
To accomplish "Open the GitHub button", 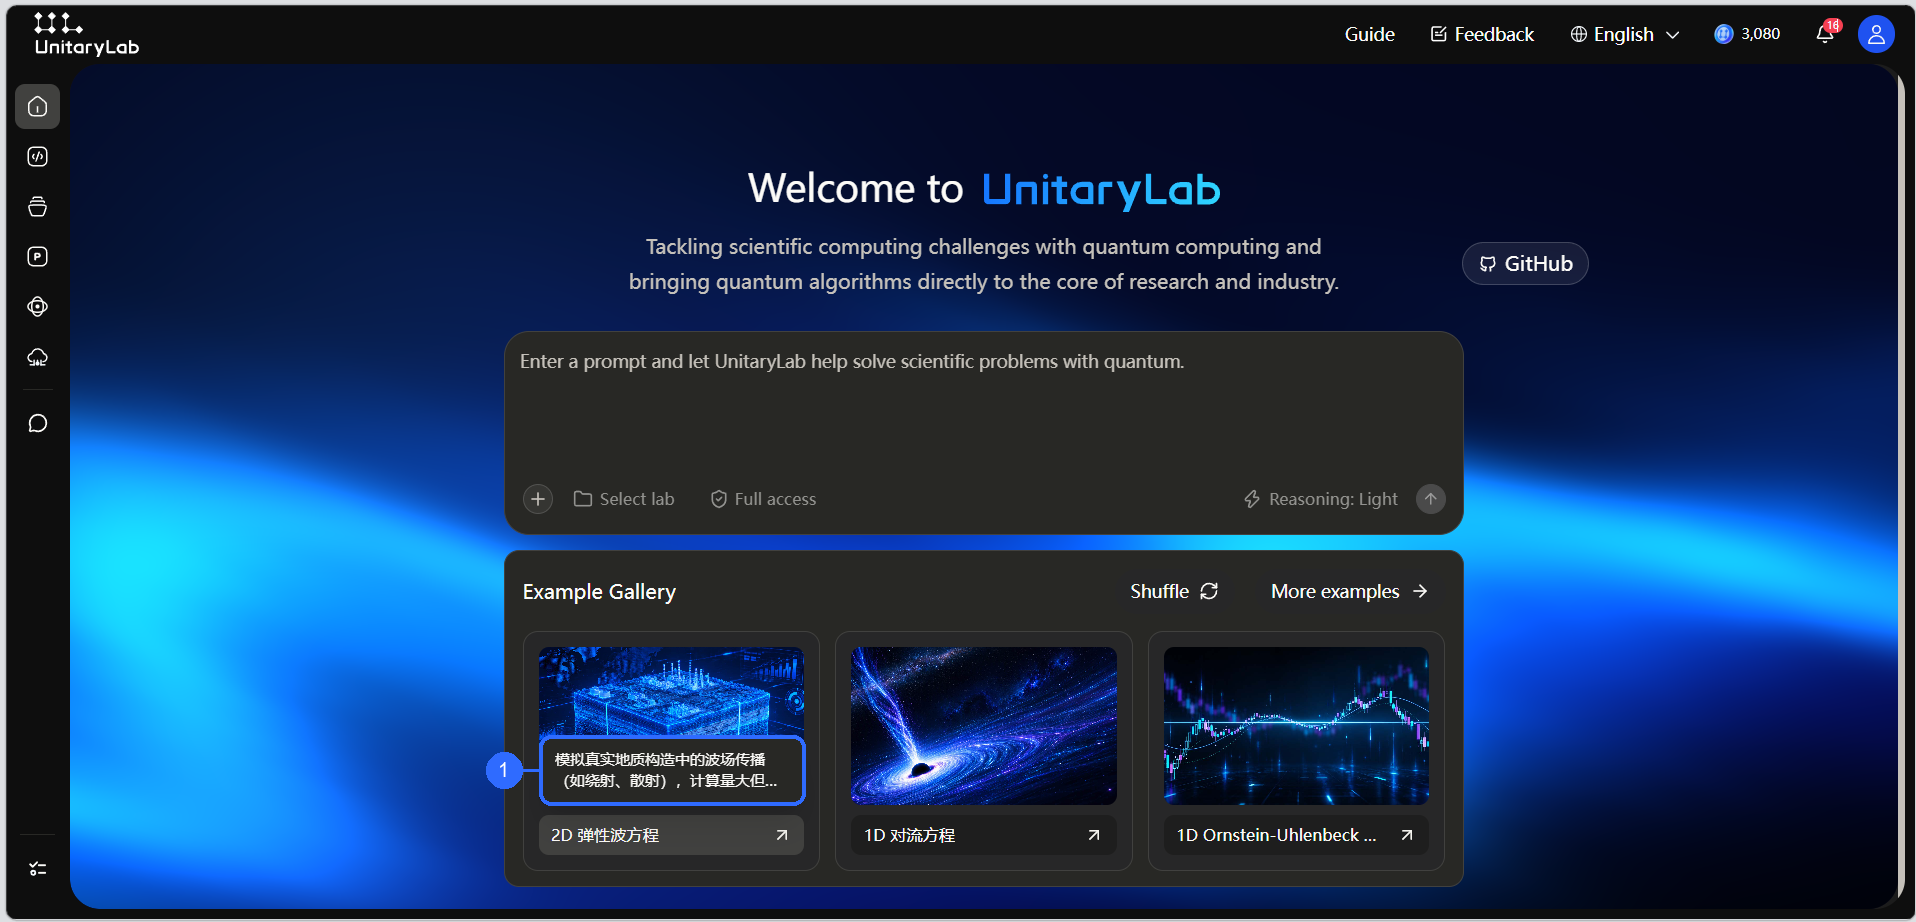I will (1525, 264).
